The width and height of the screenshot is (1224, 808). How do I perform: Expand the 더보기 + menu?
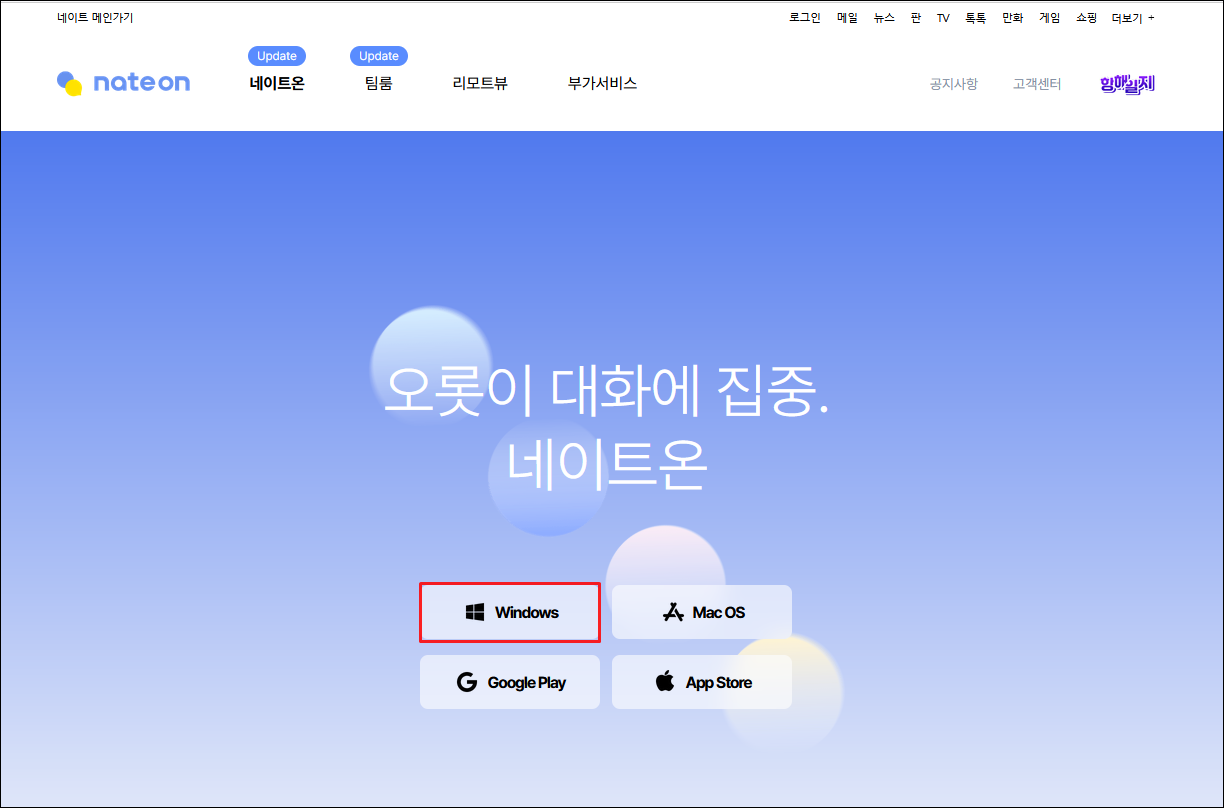point(1133,18)
